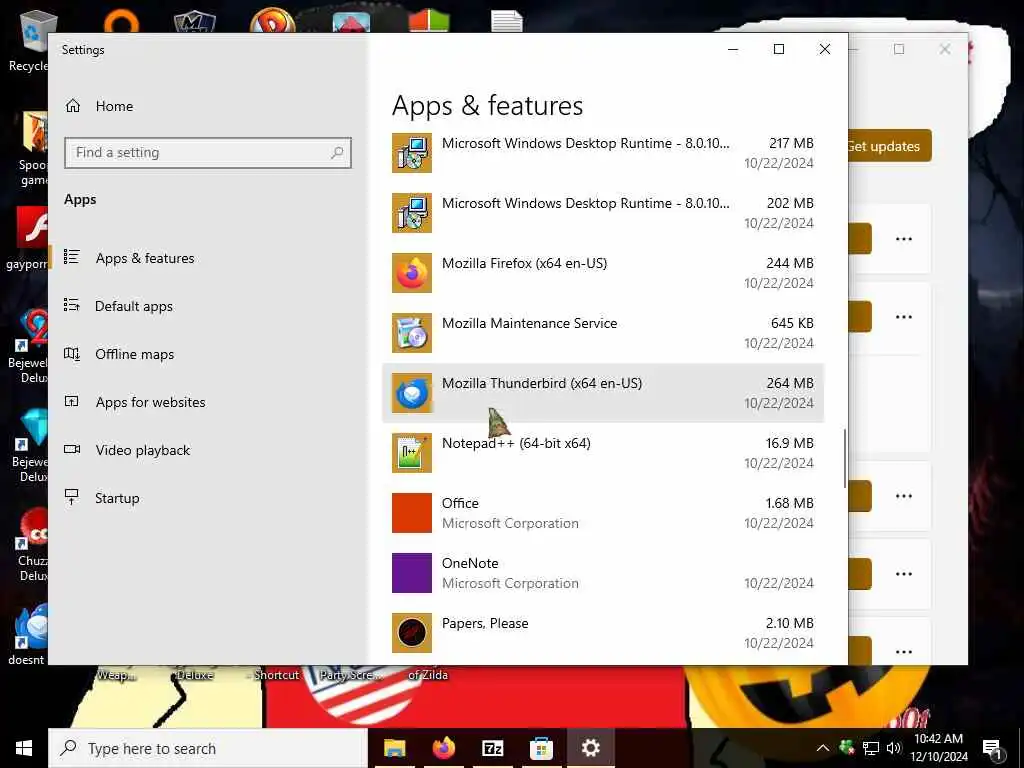Click the magnifier icon in Find a setting
The height and width of the screenshot is (768, 1024).
pyautogui.click(x=337, y=153)
